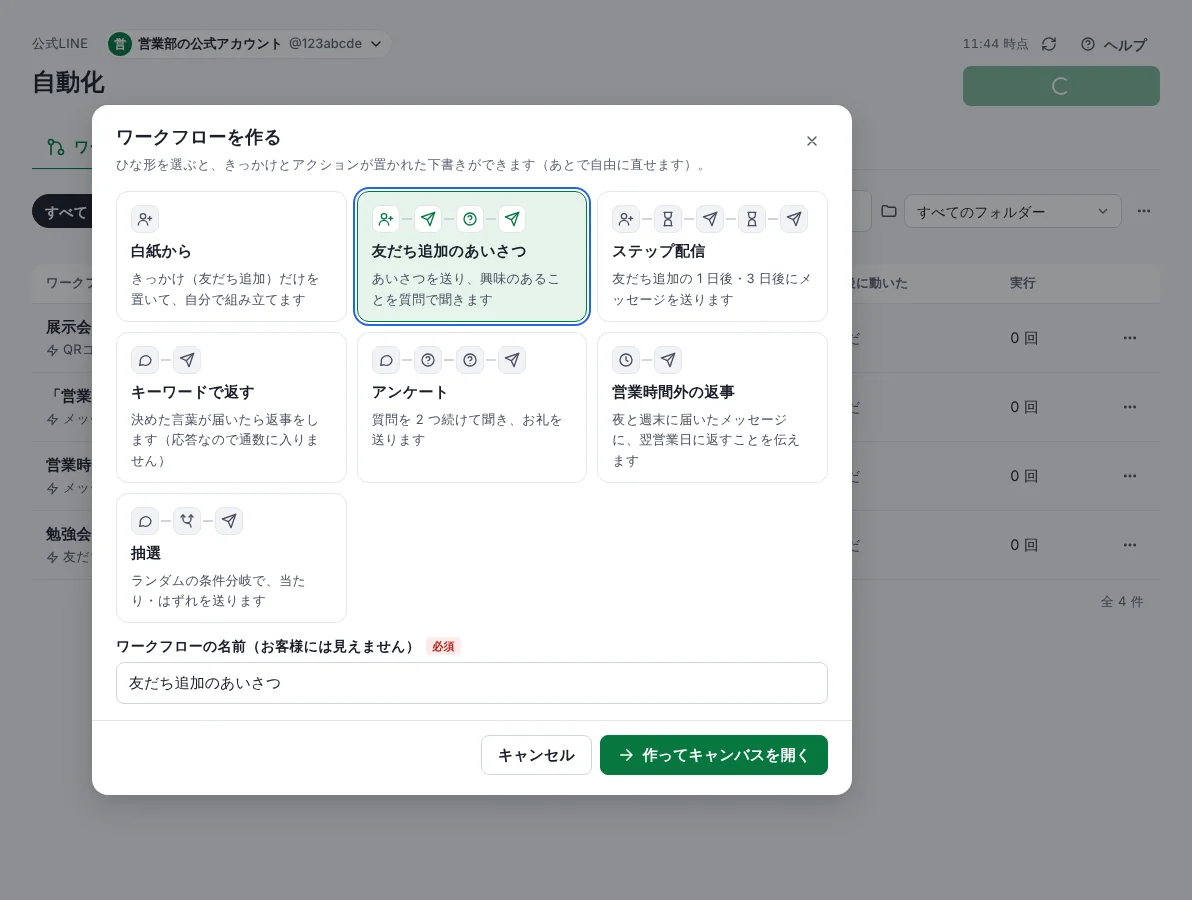Viewport: 1192px width, 900px height.
Task: Click the clock icon on 営業時間外の返事 card
Action: pyautogui.click(x=626, y=360)
